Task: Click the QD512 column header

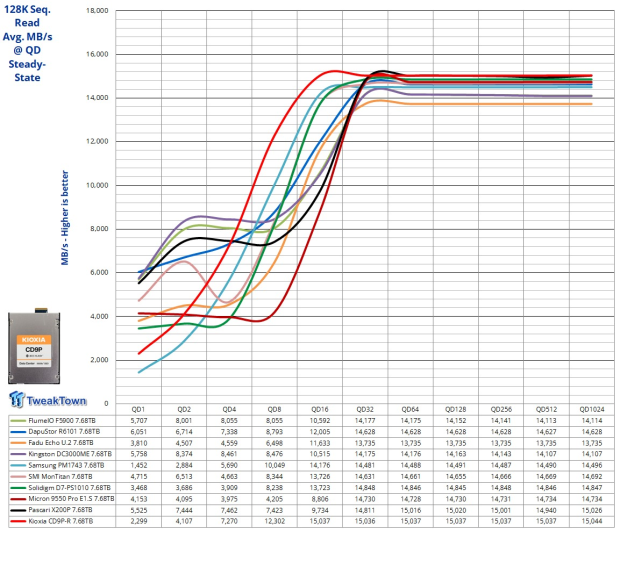Action: (x=546, y=409)
